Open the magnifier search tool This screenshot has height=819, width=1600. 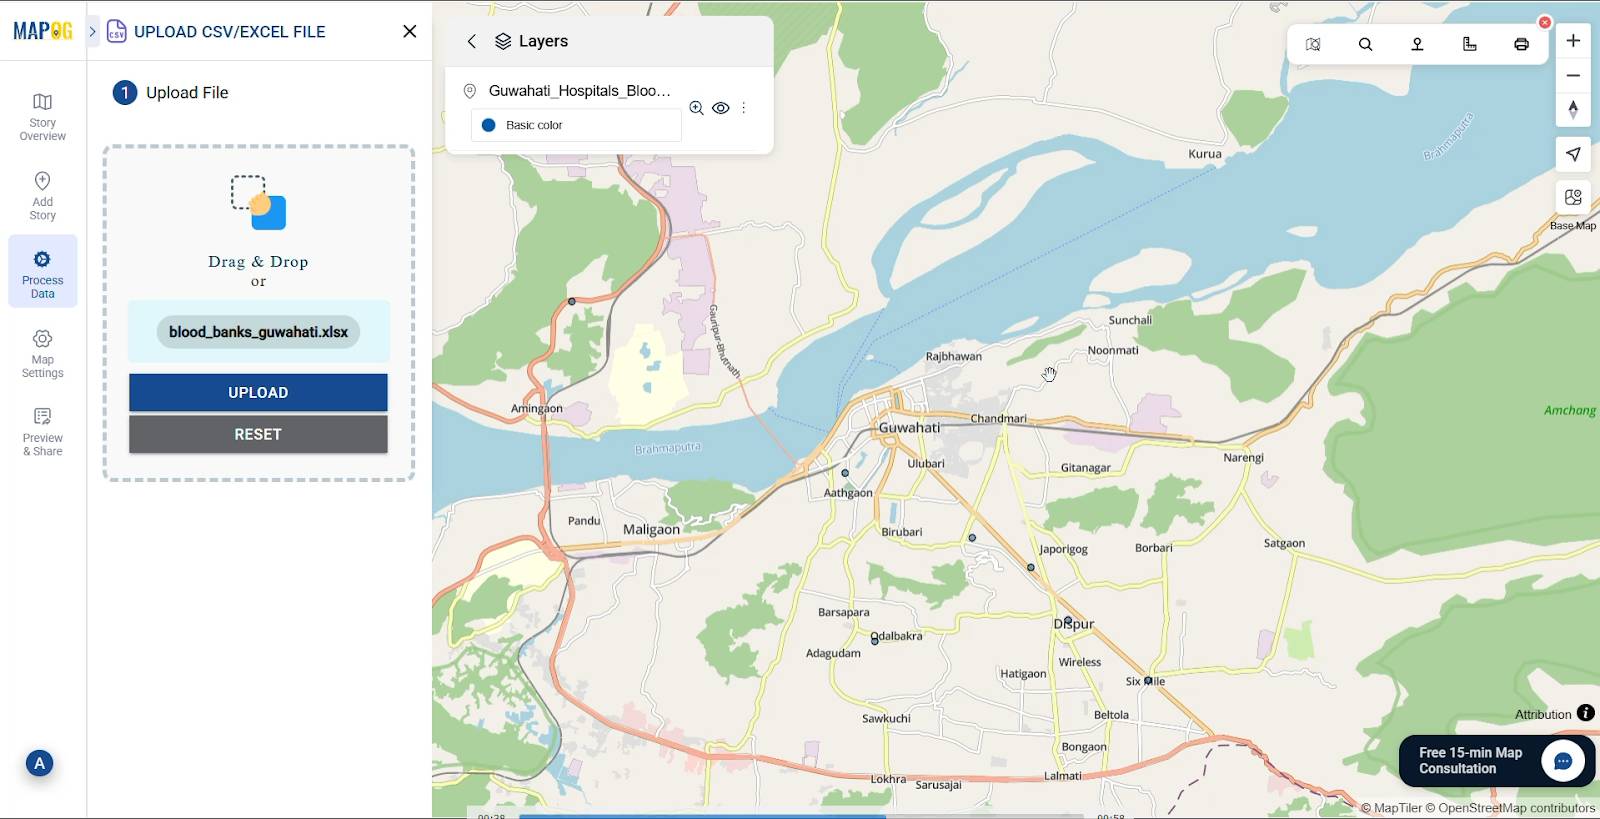[1365, 44]
